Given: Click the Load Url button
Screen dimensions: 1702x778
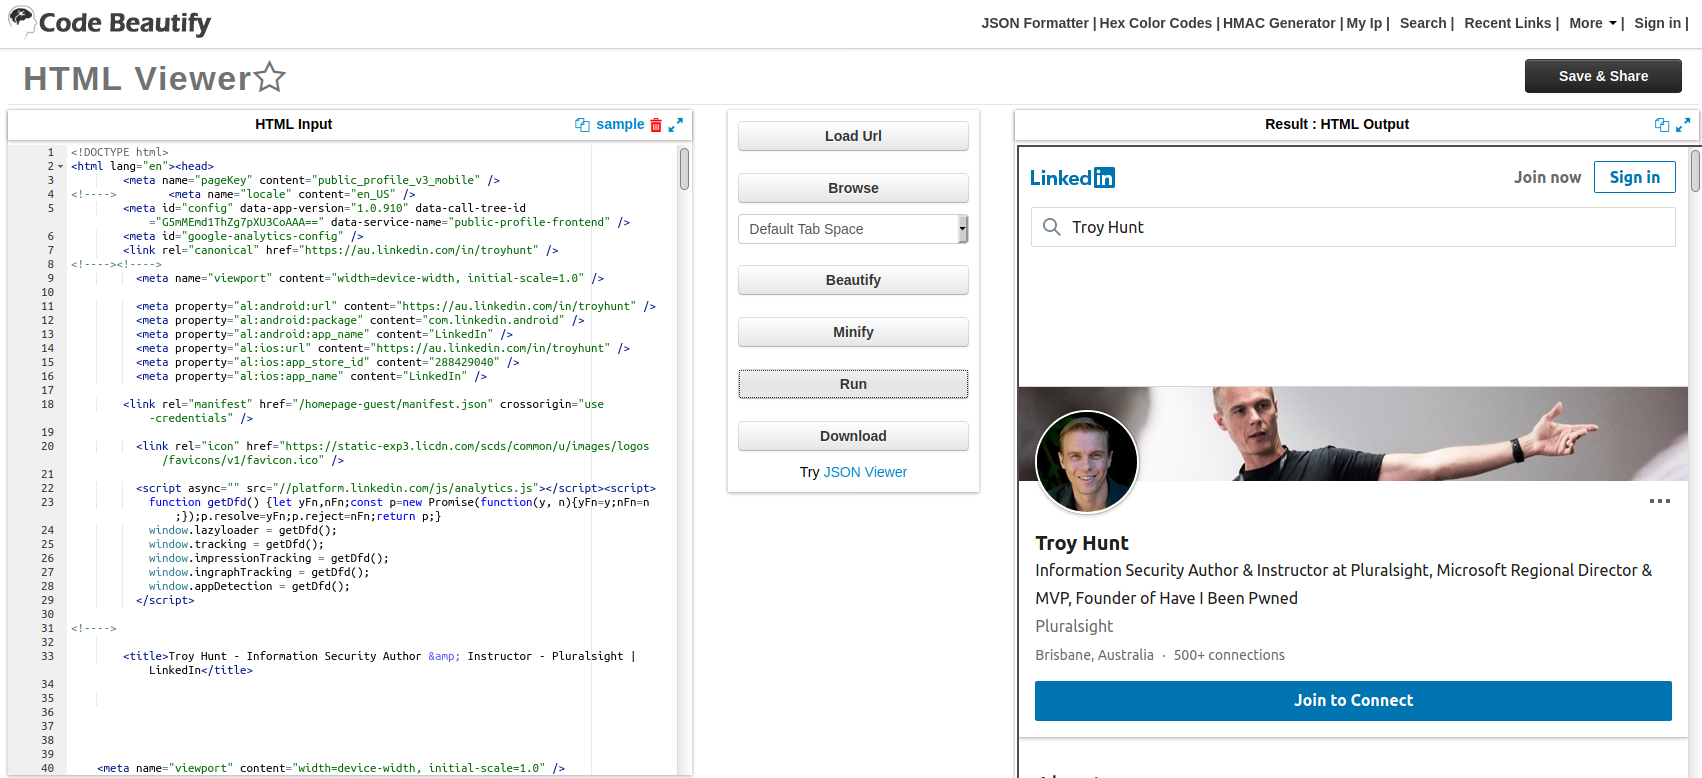Looking at the screenshot, I should (853, 136).
